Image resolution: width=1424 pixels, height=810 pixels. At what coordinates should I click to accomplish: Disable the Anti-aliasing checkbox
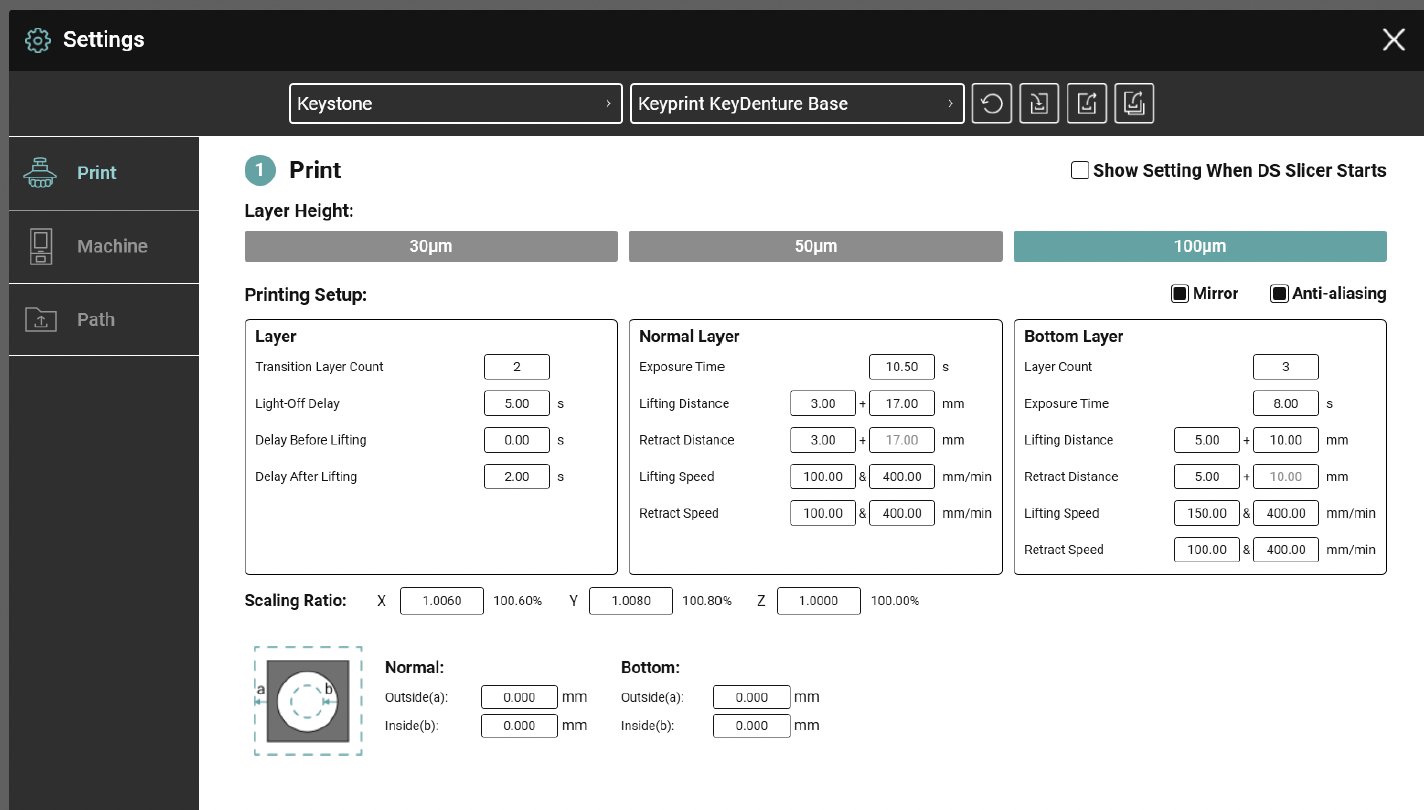1279,294
